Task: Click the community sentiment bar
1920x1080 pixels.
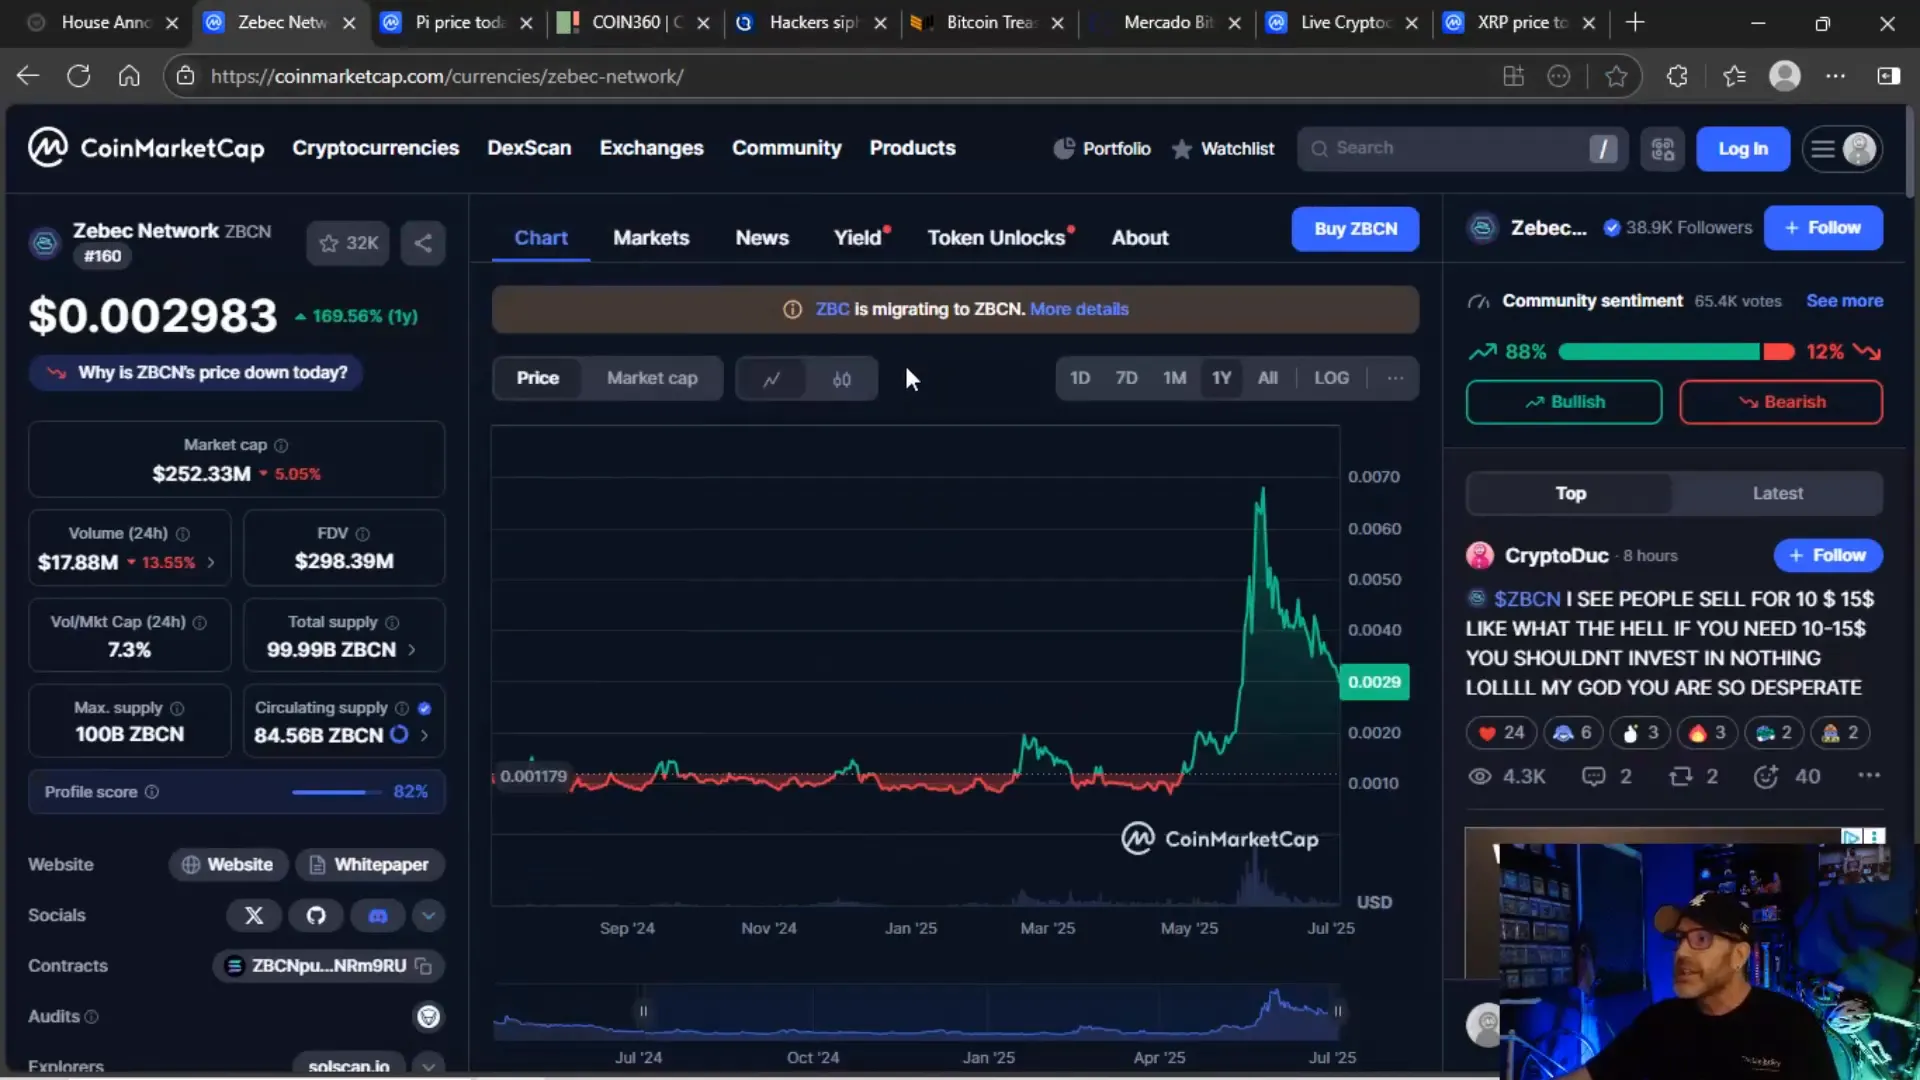Action: pos(1676,352)
